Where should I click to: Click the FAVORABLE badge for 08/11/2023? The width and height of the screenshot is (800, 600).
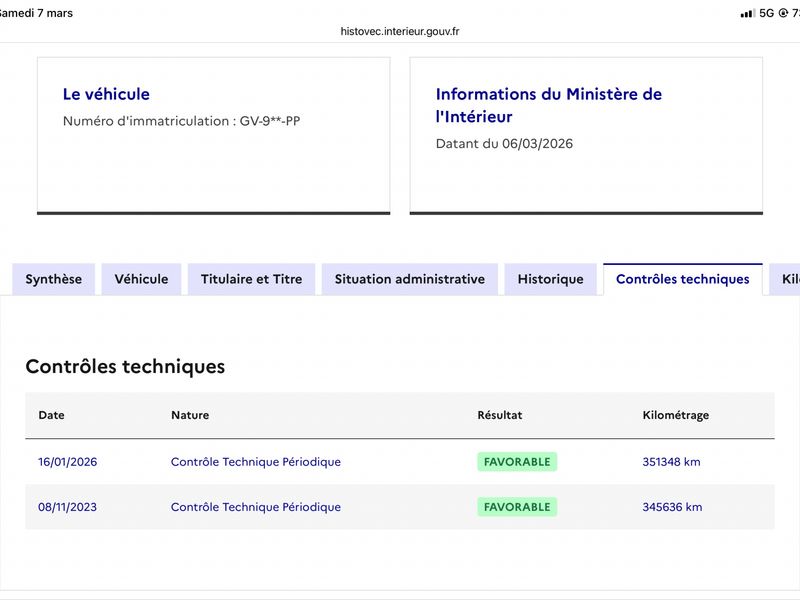pyautogui.click(x=517, y=507)
